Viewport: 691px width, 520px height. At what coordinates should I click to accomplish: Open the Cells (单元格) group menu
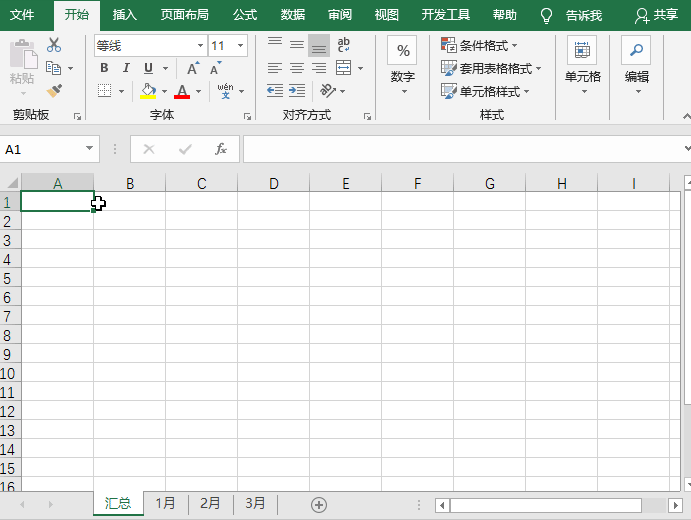tap(583, 66)
